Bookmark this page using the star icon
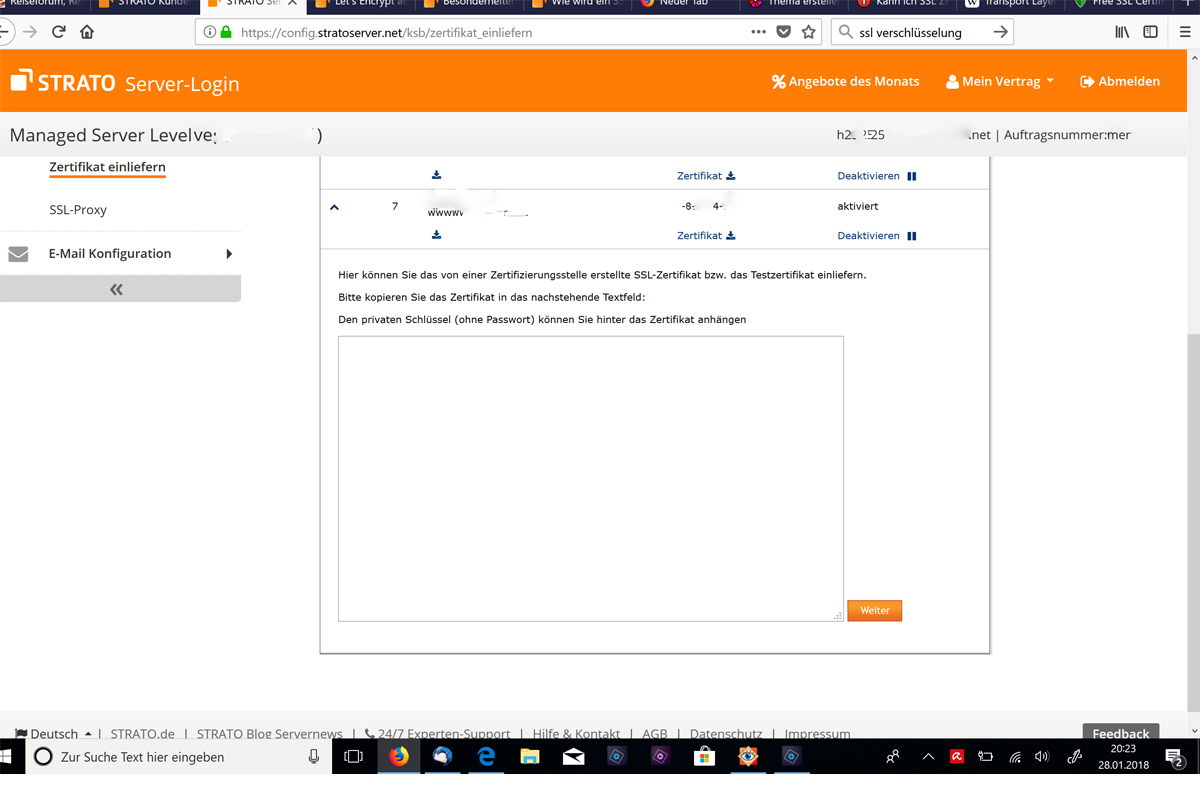1200x800 pixels. [808, 32]
